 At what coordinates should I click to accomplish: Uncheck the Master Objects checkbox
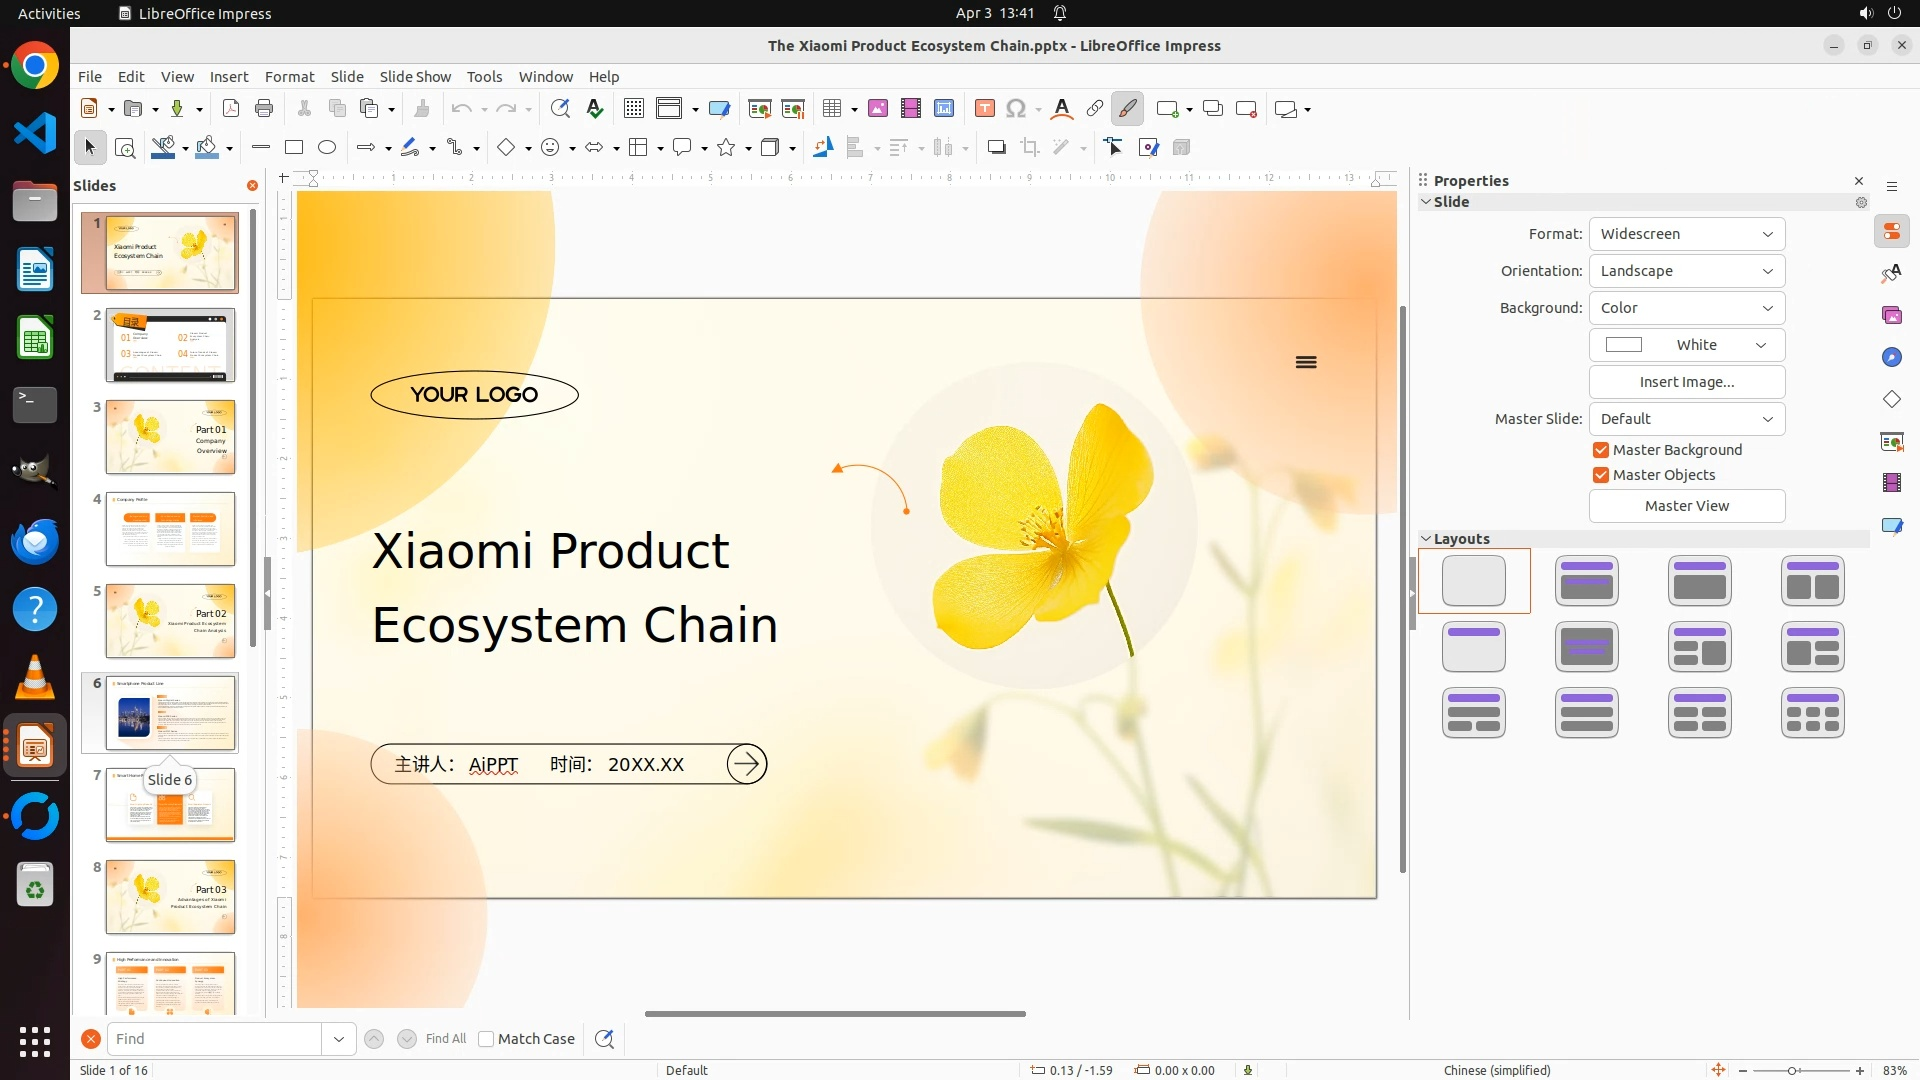tap(1601, 475)
